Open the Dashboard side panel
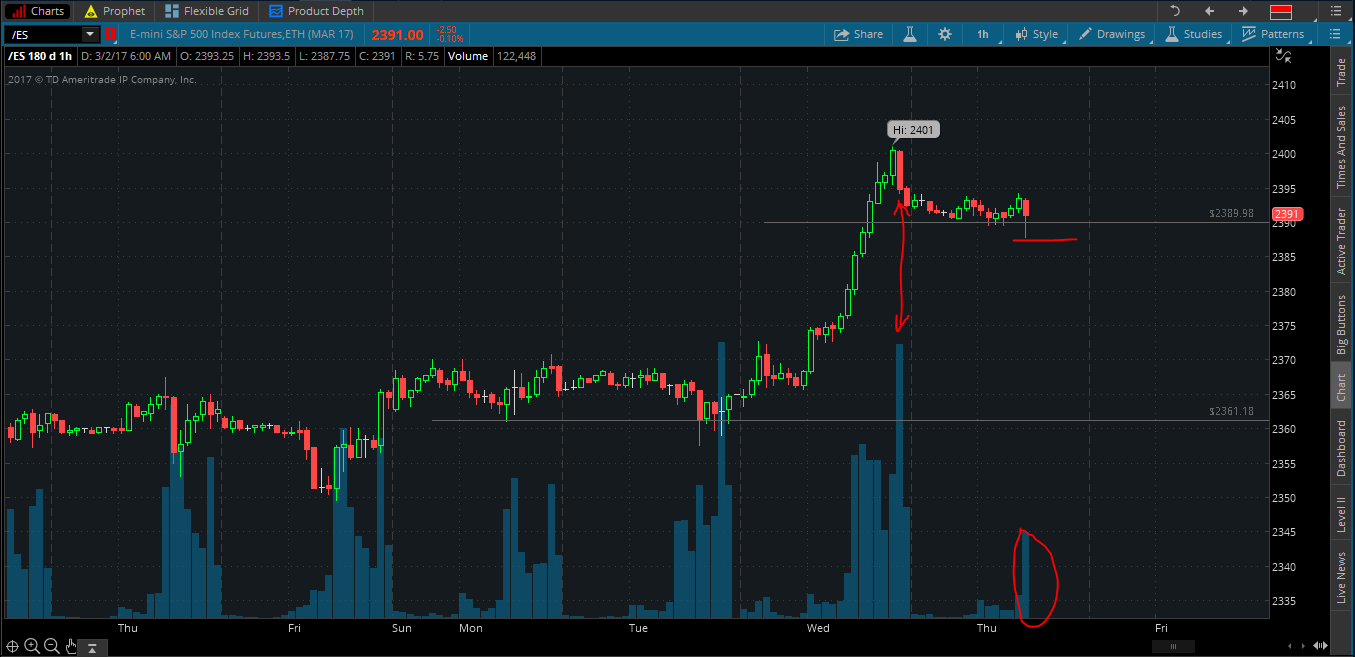The image size is (1355, 657). click(1341, 448)
